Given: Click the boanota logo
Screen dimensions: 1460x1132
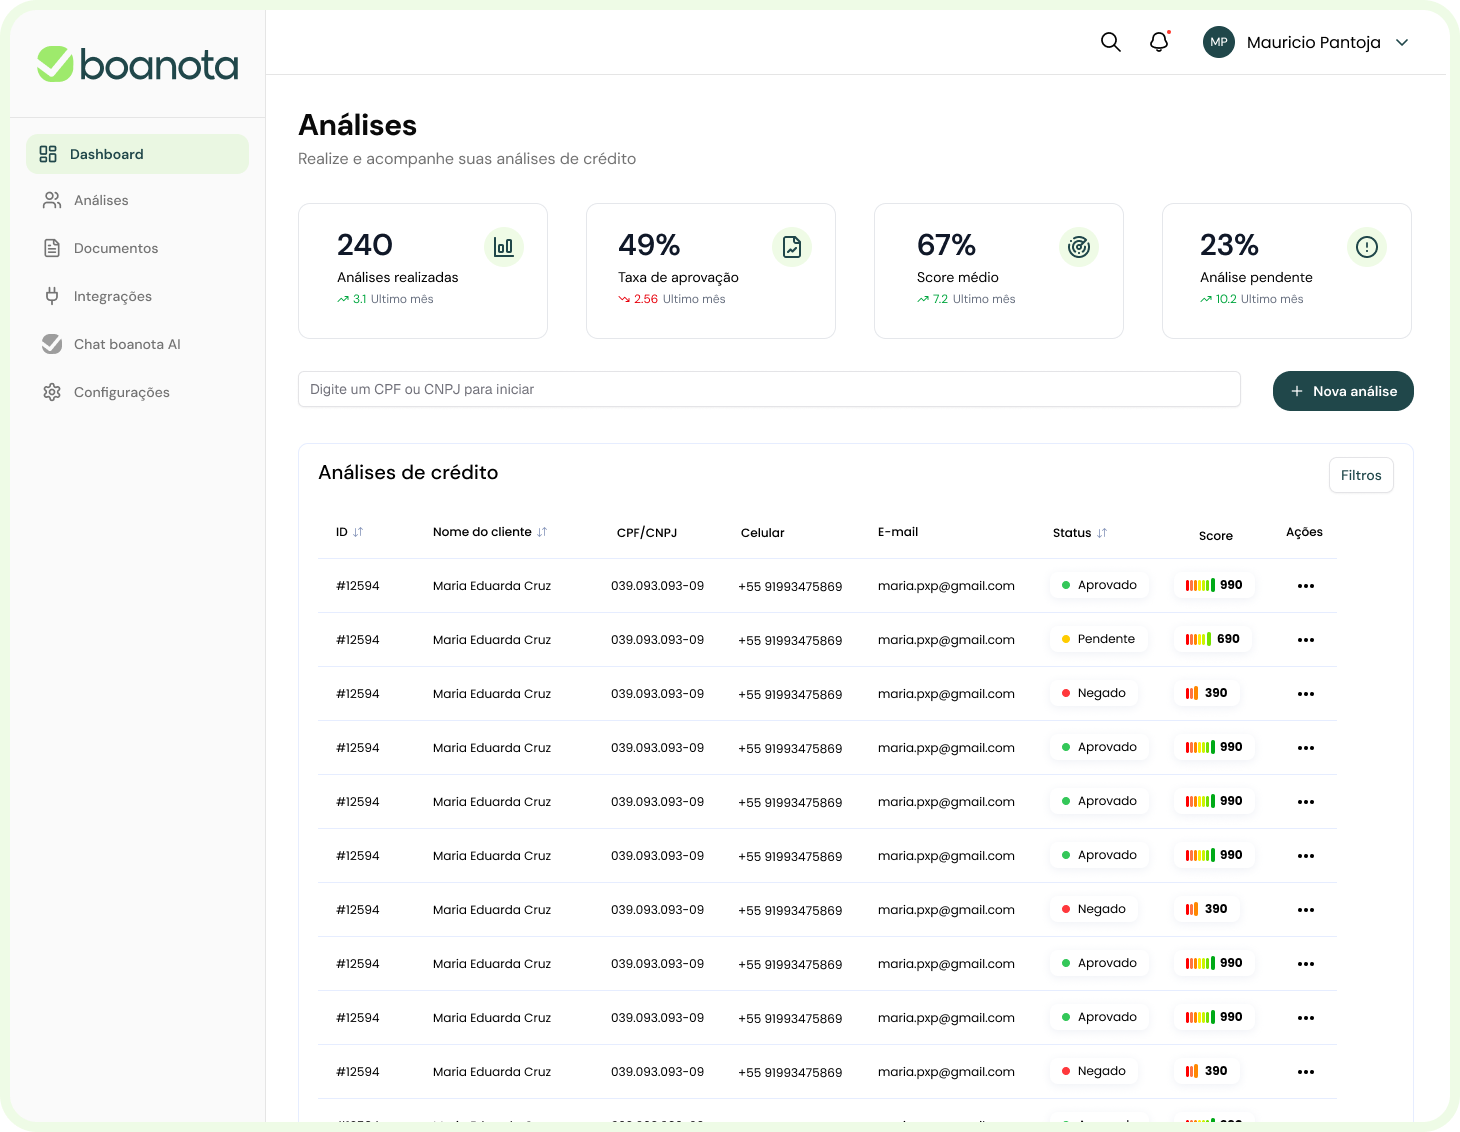Looking at the screenshot, I should point(138,65).
